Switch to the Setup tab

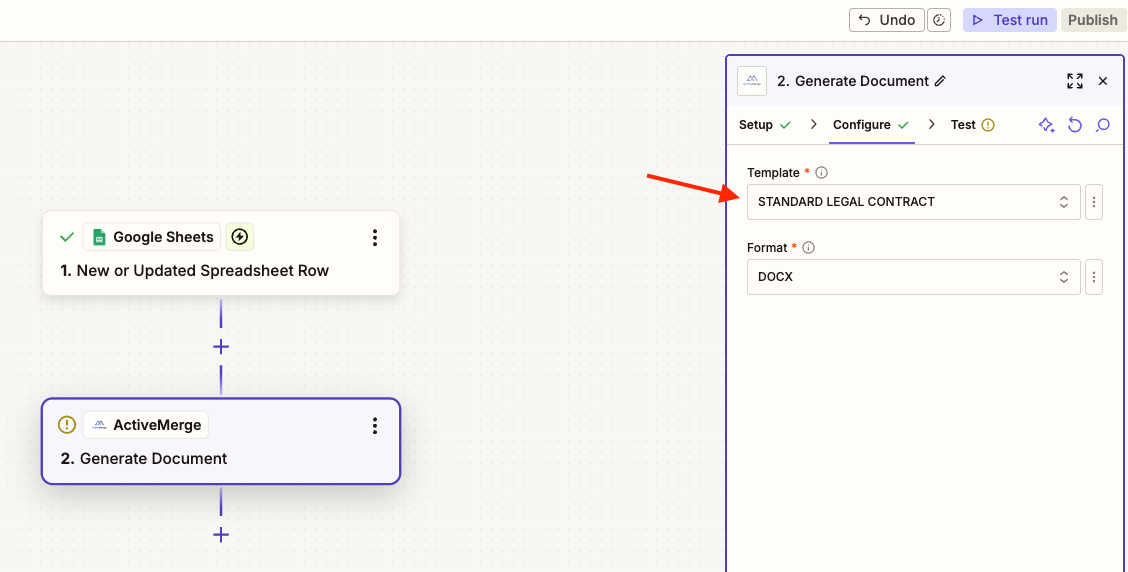(756, 125)
